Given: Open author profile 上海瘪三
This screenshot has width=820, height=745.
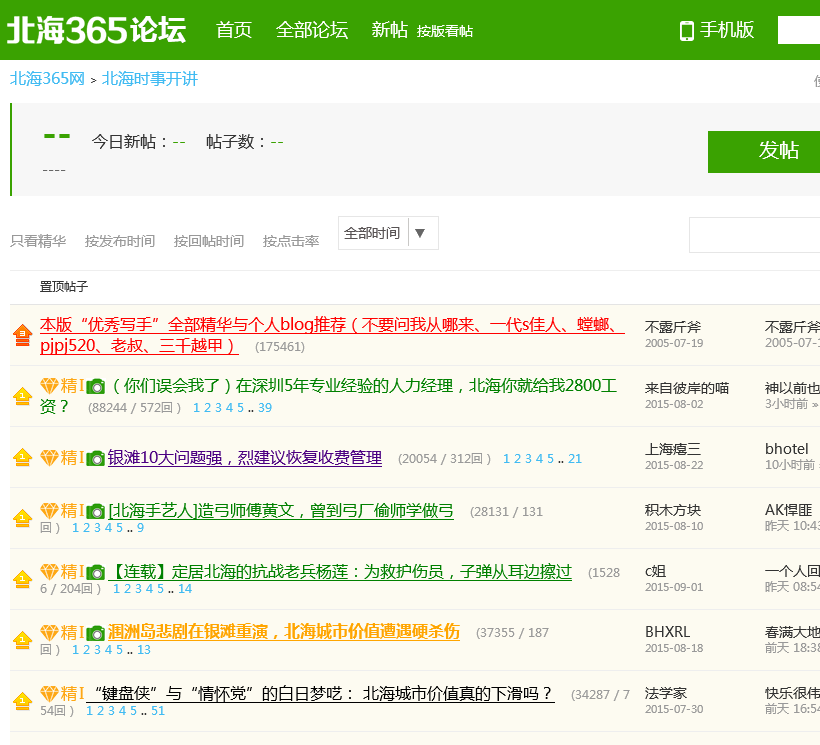Looking at the screenshot, I should (x=673, y=449).
